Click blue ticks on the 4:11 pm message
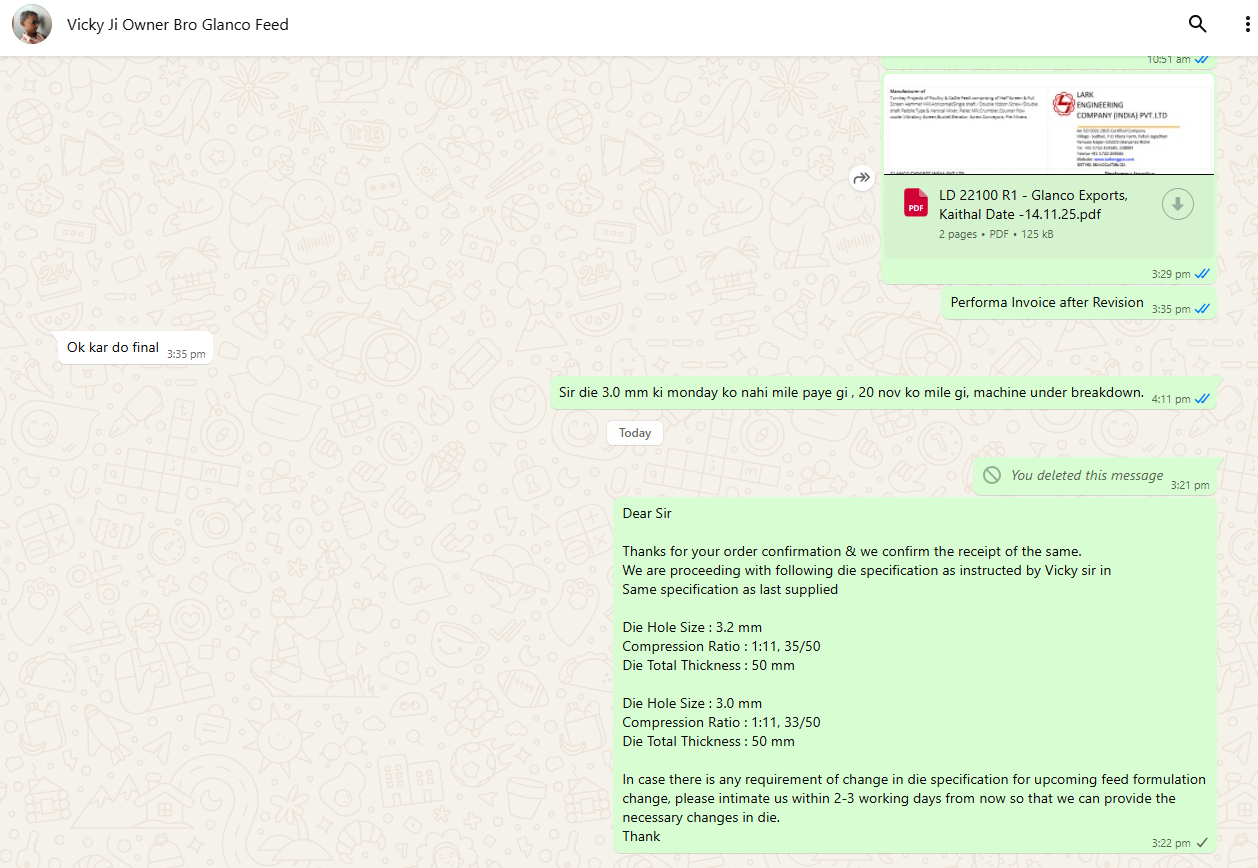 coord(1202,399)
